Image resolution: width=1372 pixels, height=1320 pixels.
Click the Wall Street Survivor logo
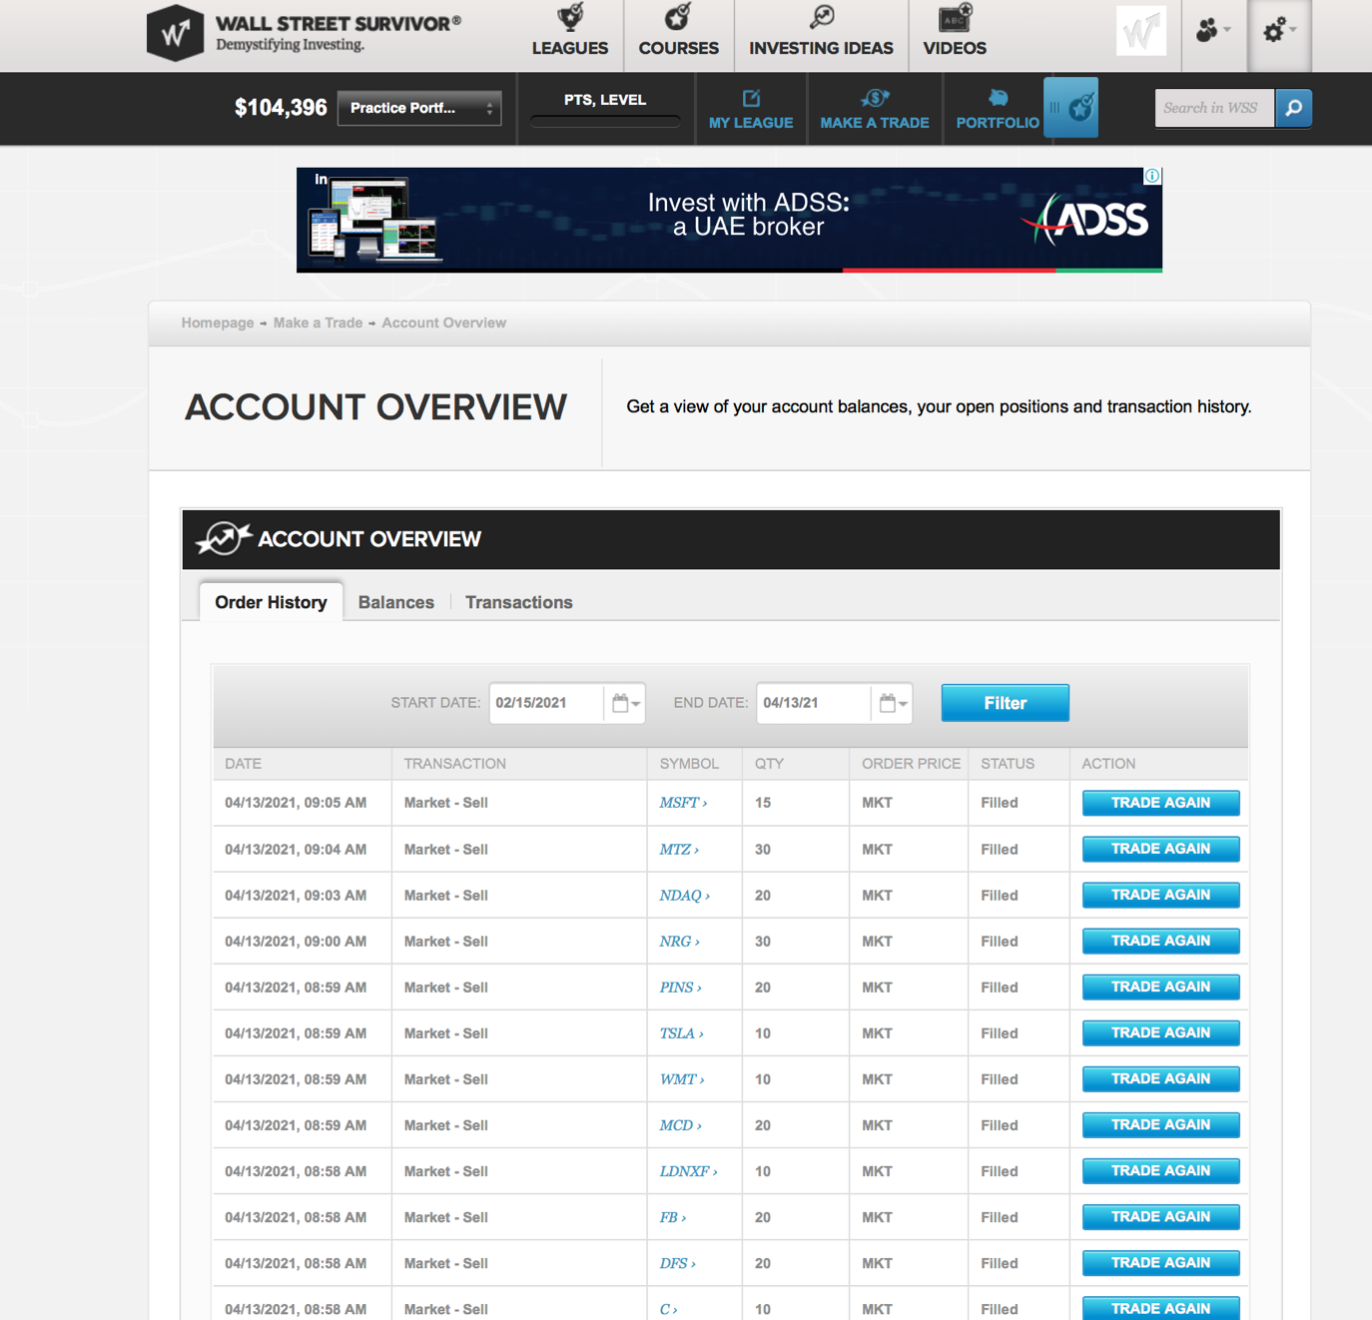pyautogui.click(x=175, y=33)
